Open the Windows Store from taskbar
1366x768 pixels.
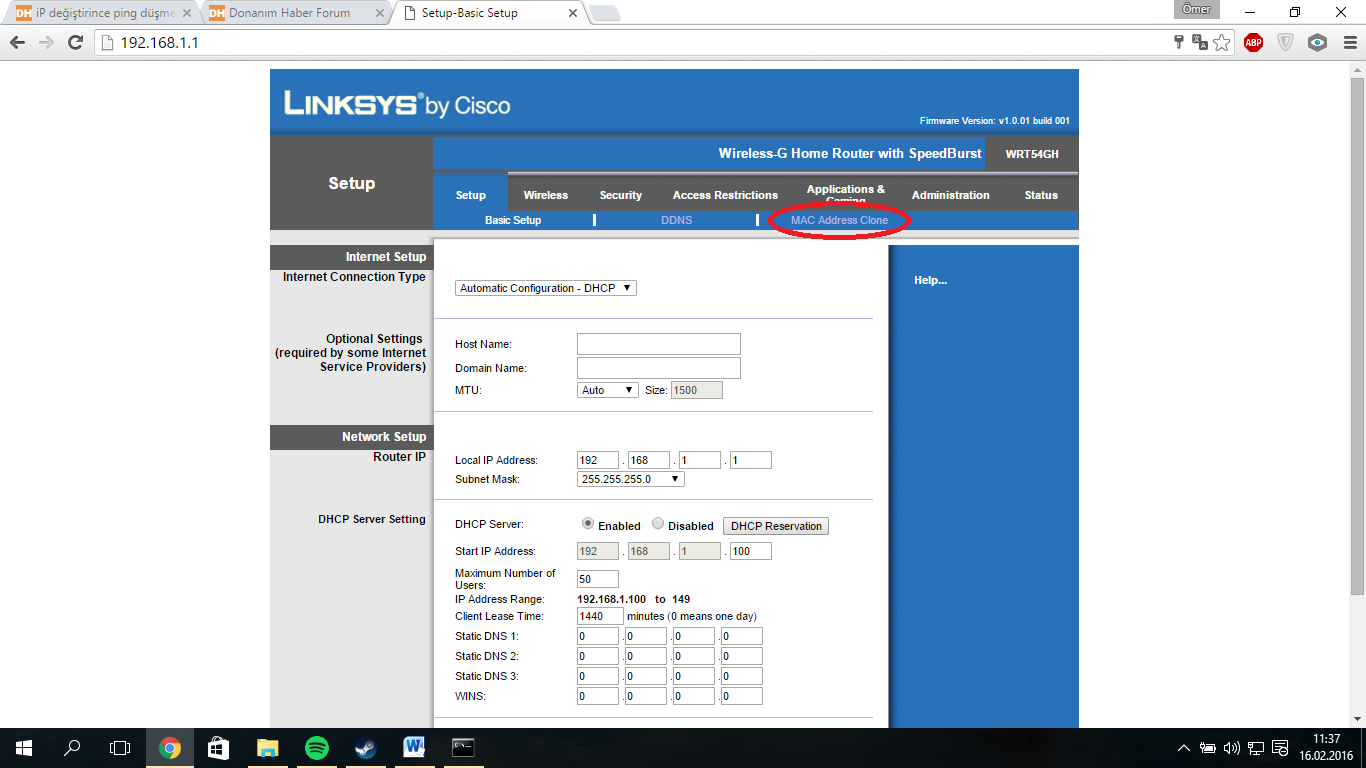(x=218, y=747)
